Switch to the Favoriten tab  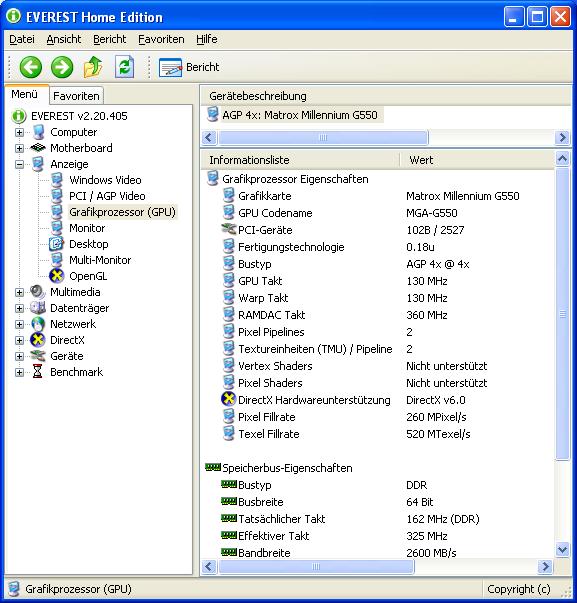click(x=76, y=96)
